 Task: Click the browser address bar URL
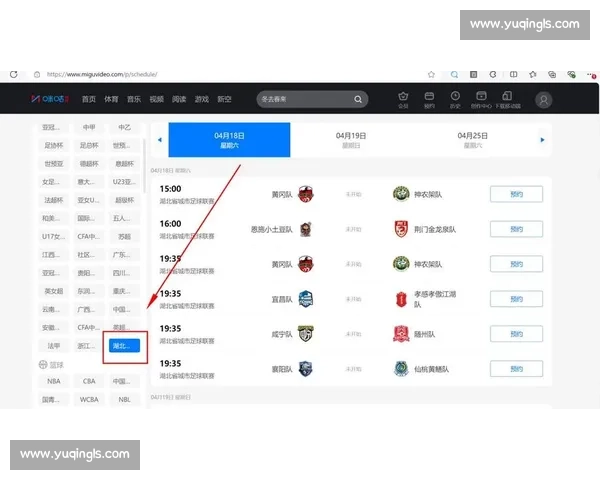[102, 75]
